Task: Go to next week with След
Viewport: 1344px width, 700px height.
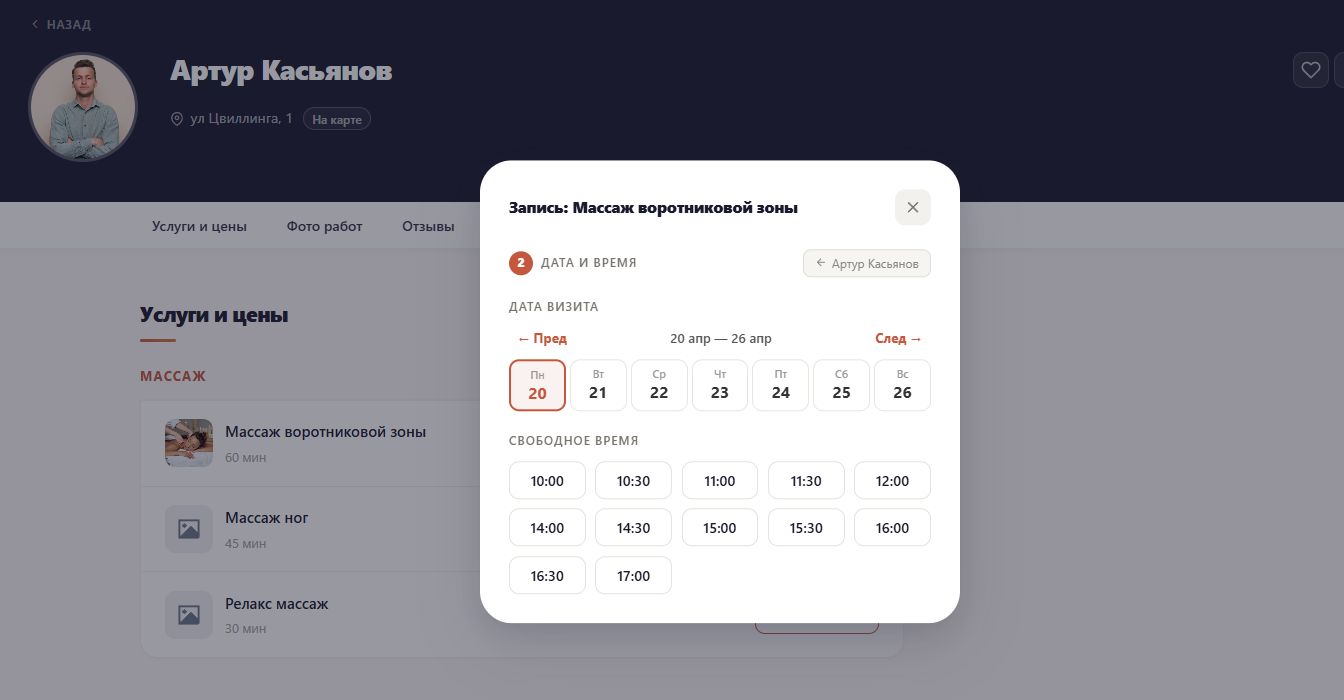Action: coord(898,338)
